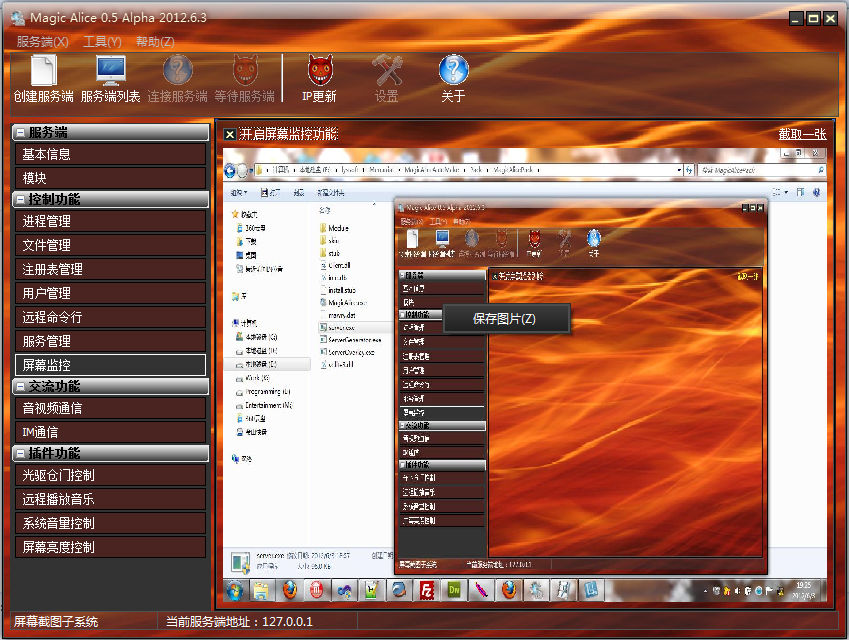
Task: Open the 服务端(X) menu
Action: coord(42,42)
